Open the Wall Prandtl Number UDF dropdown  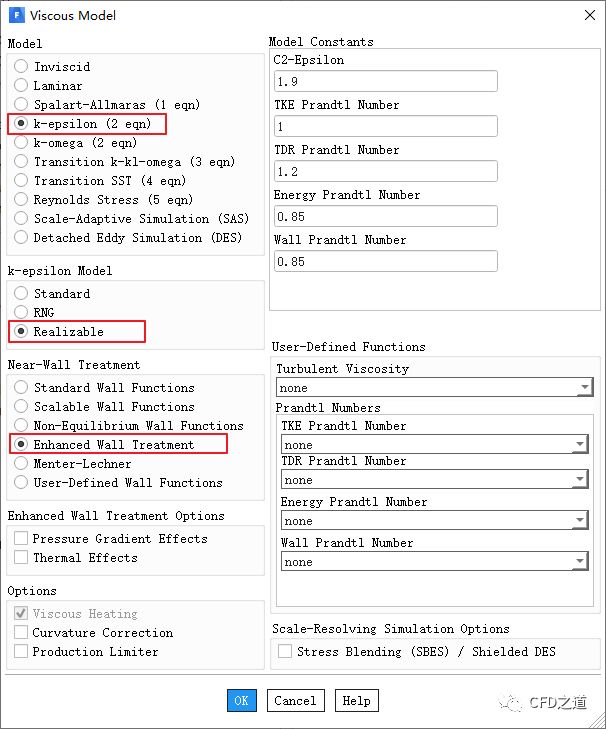[578, 562]
